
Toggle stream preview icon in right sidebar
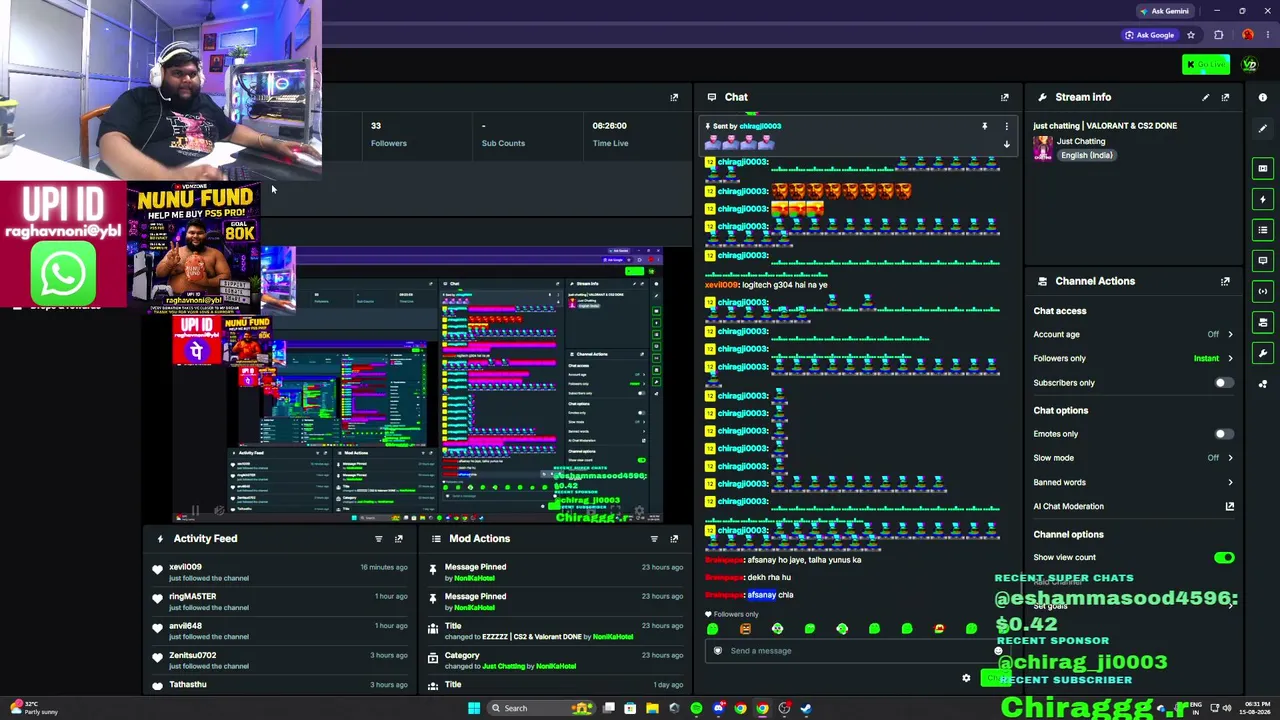[1263, 291]
